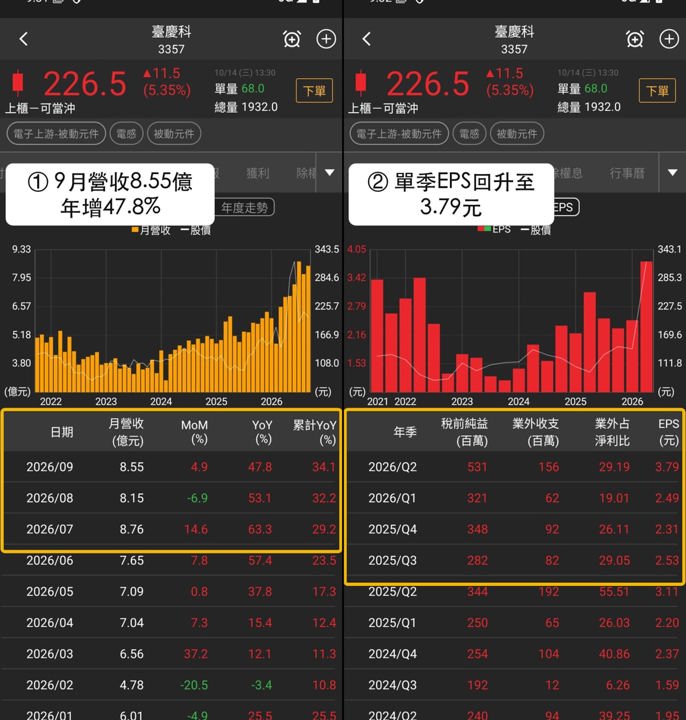Select the 2026/Q1 earnings row
Image resolution: width=686 pixels, height=720 pixels.
pos(514,498)
